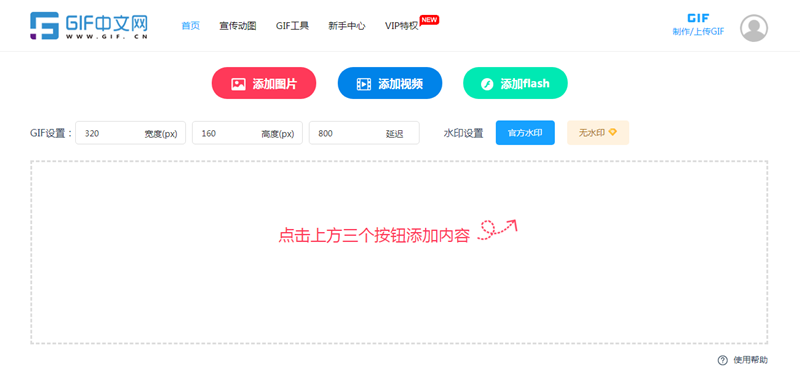
Task: Click the GIF设置 label
Action: [51, 133]
